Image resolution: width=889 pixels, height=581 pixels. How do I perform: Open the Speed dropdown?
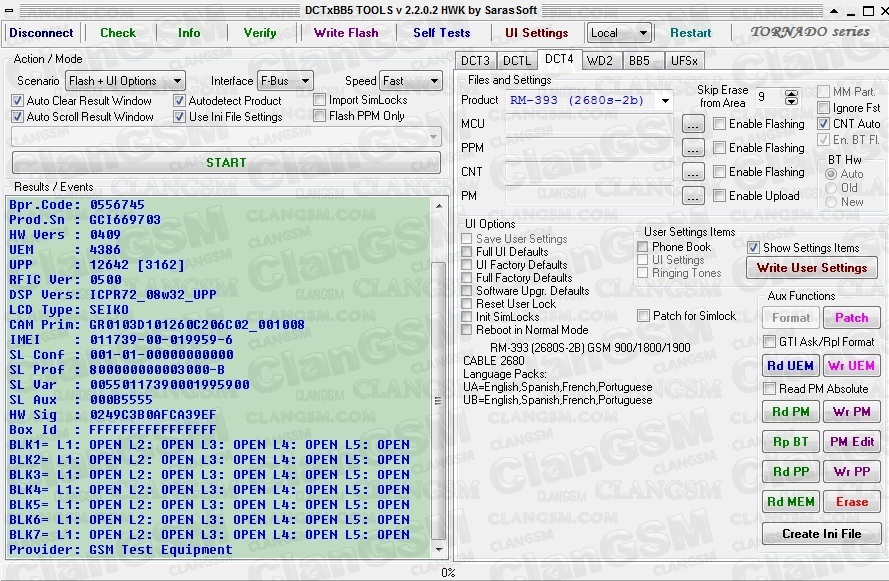click(410, 81)
